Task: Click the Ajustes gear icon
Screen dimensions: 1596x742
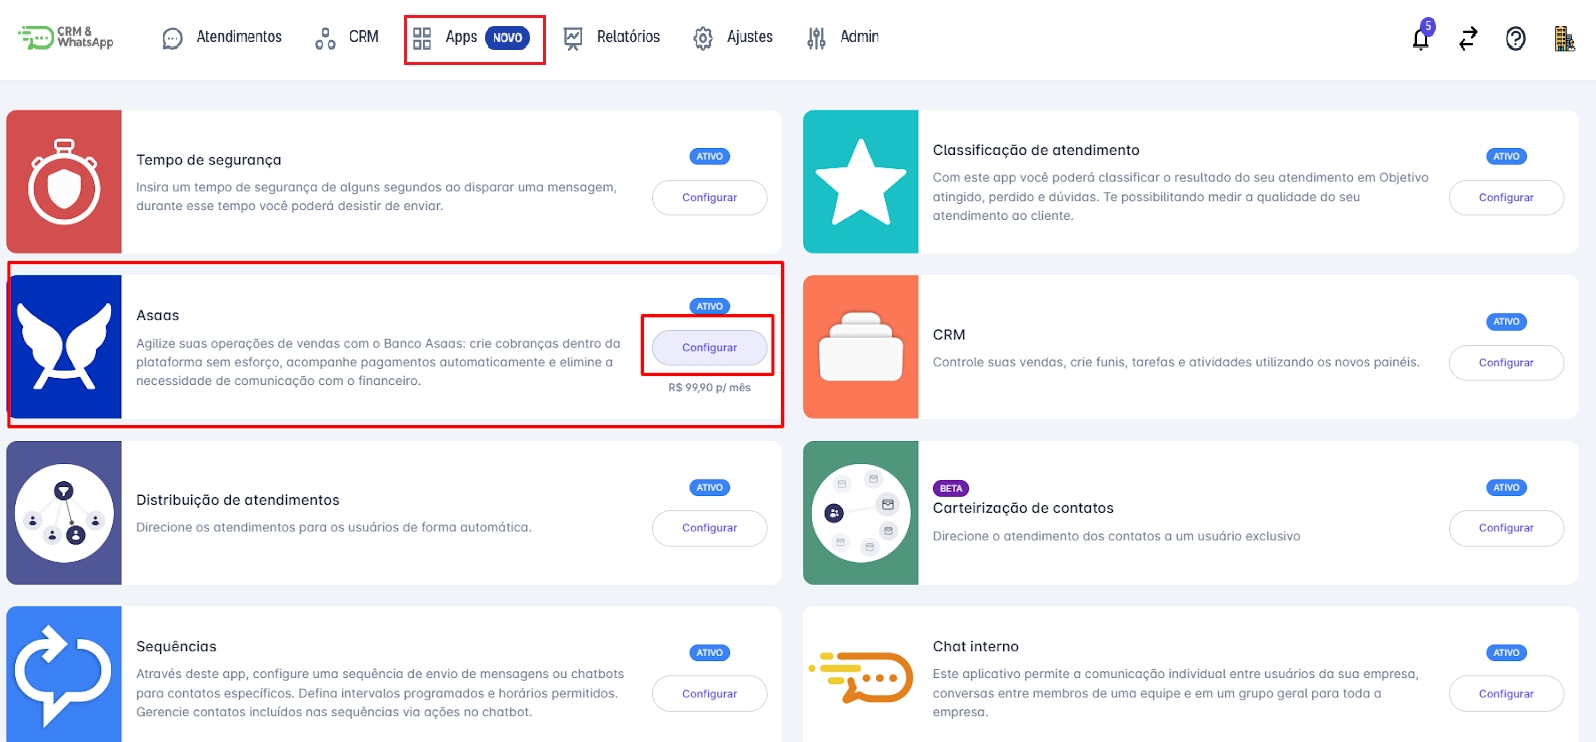Action: [x=703, y=38]
